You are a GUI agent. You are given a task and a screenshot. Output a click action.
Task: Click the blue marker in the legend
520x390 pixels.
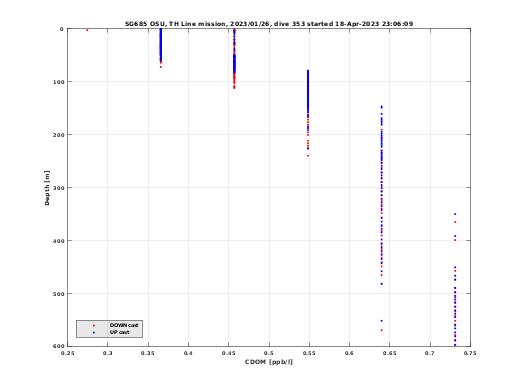pos(94,333)
